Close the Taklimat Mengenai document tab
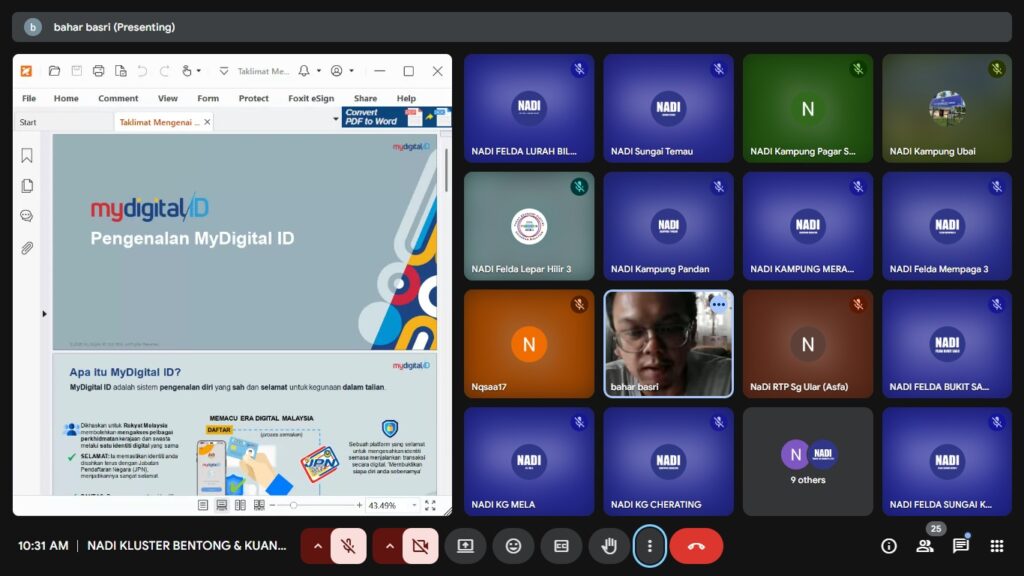 click(x=207, y=122)
